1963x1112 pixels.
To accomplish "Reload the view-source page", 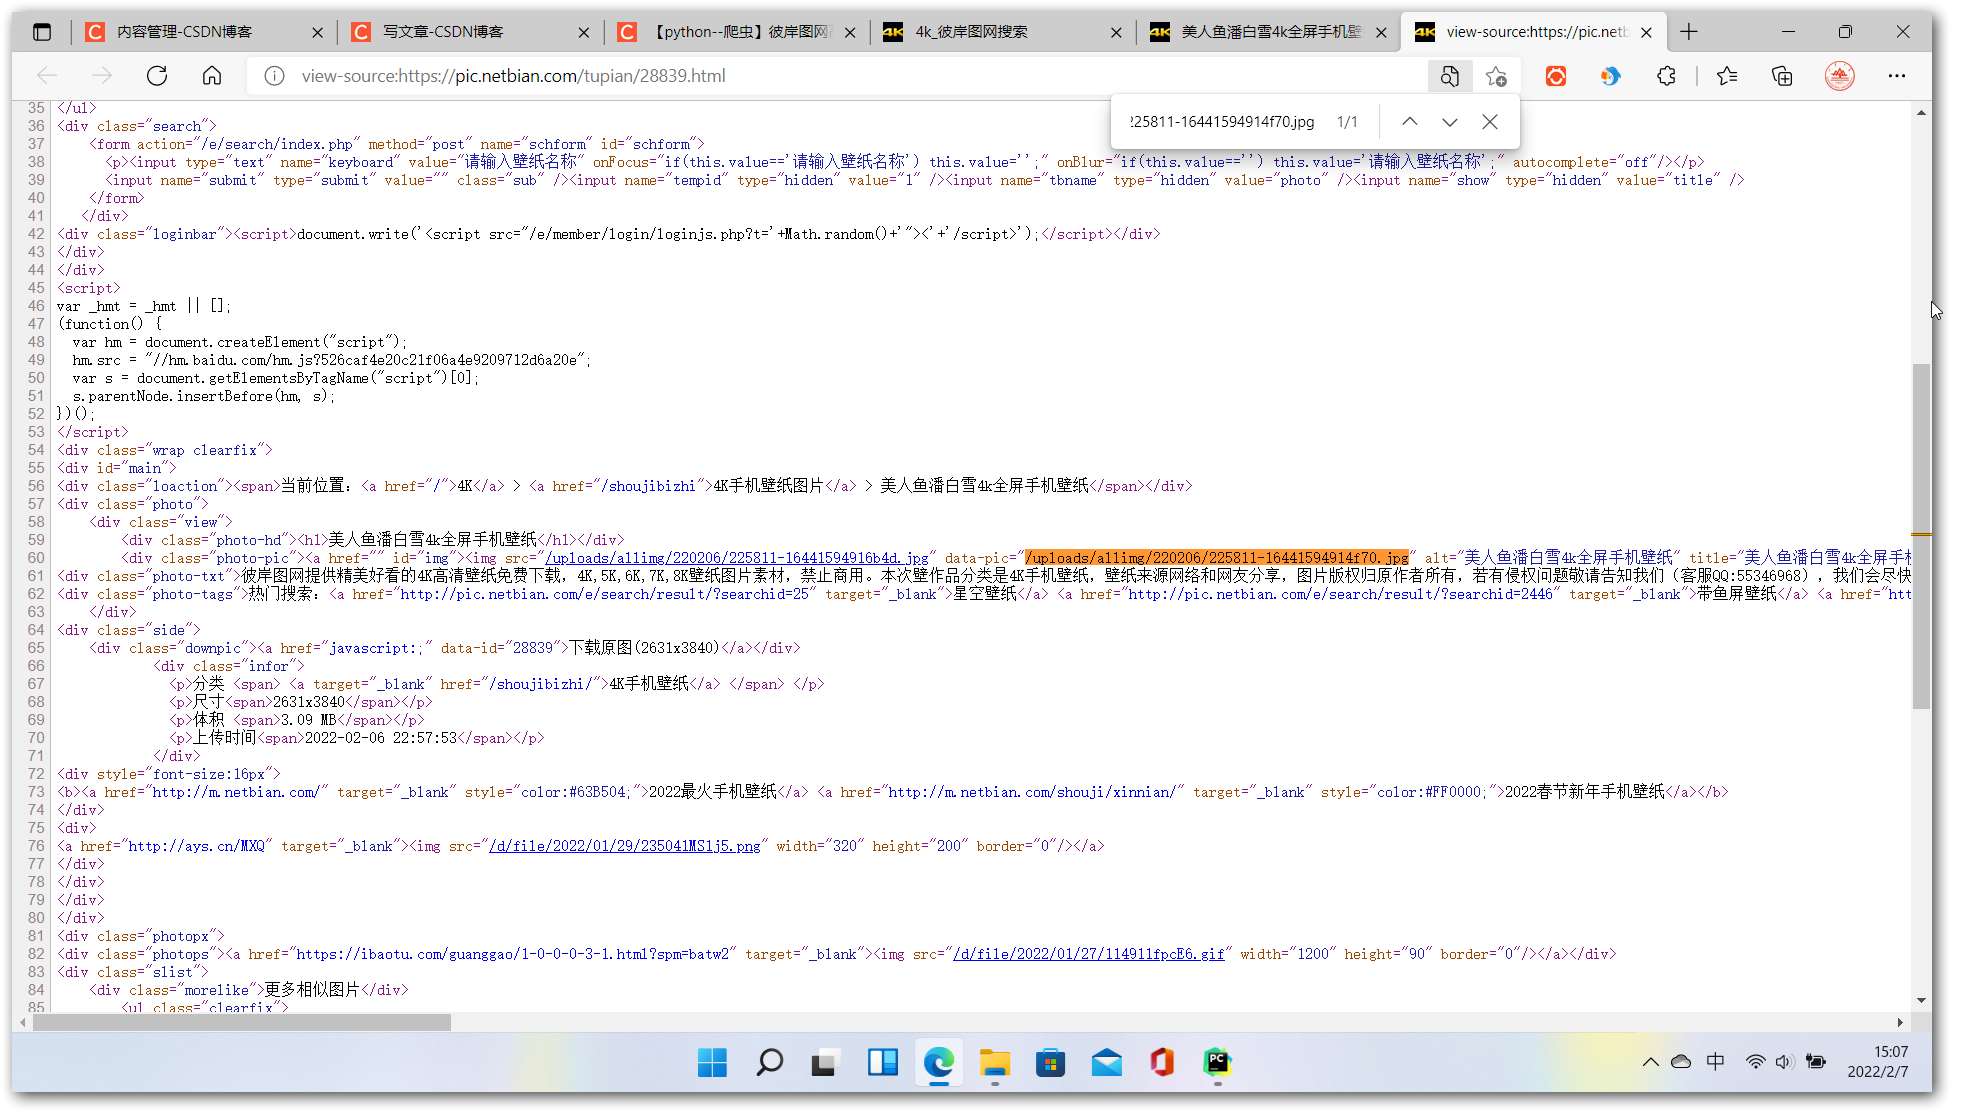I will click(157, 76).
